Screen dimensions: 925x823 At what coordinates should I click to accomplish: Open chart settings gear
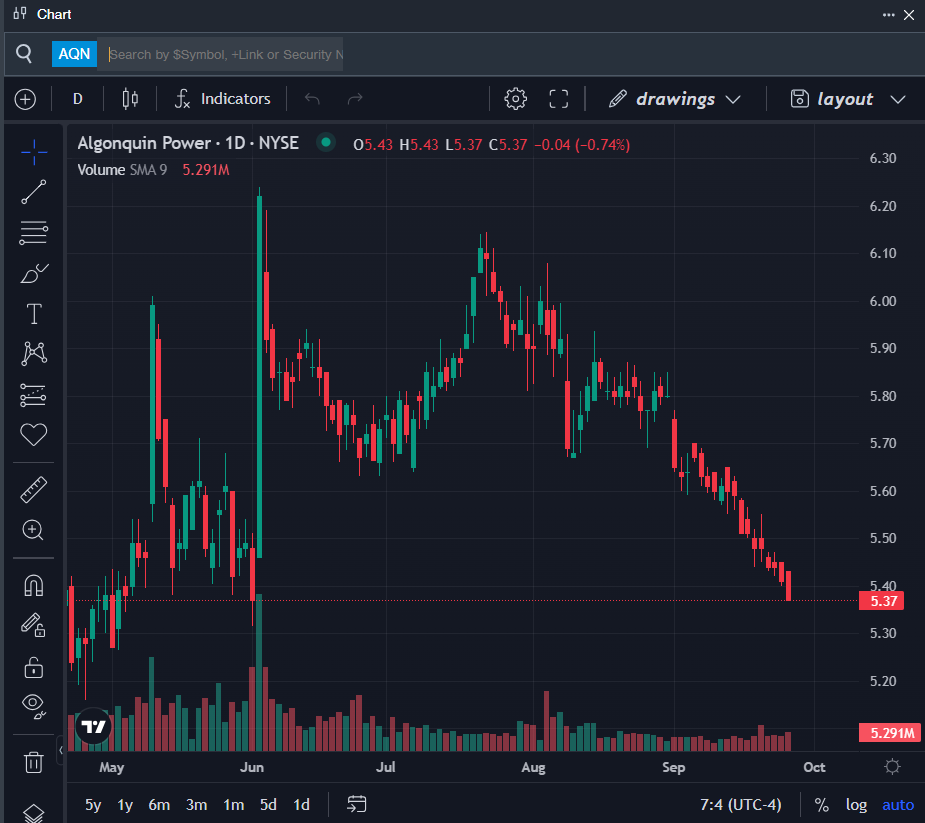(516, 99)
